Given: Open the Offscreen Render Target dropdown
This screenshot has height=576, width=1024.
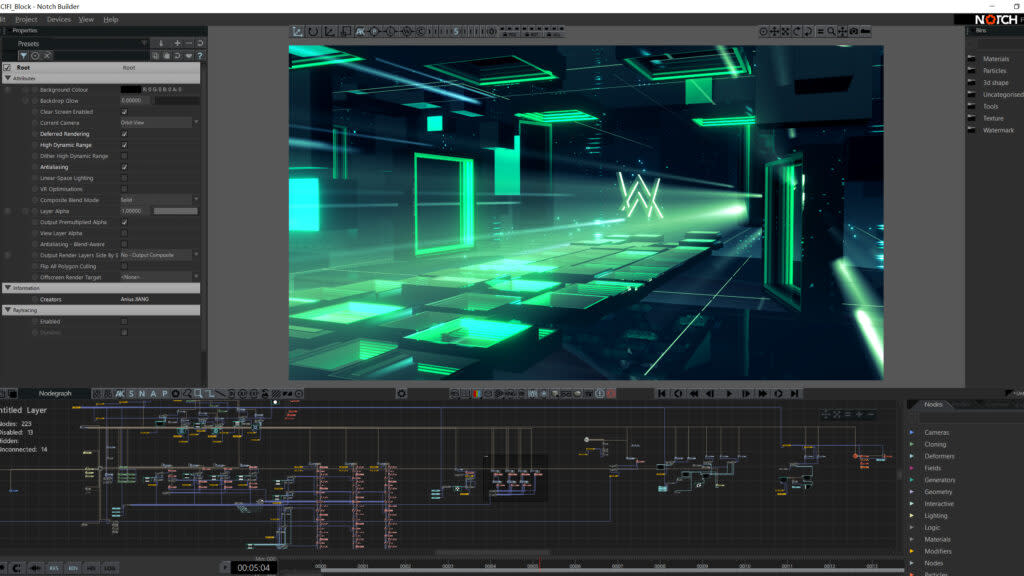Looking at the screenshot, I should pyautogui.click(x=159, y=277).
